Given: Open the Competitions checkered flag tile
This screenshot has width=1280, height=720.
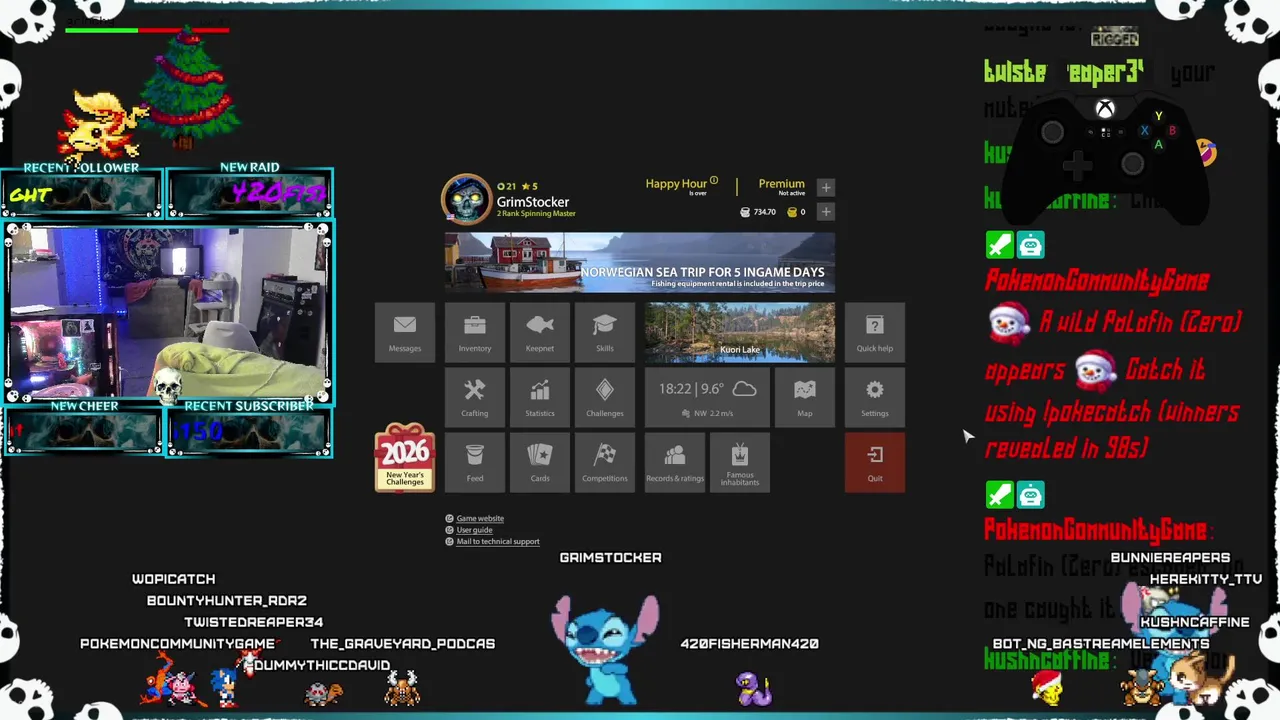Looking at the screenshot, I should tap(605, 463).
